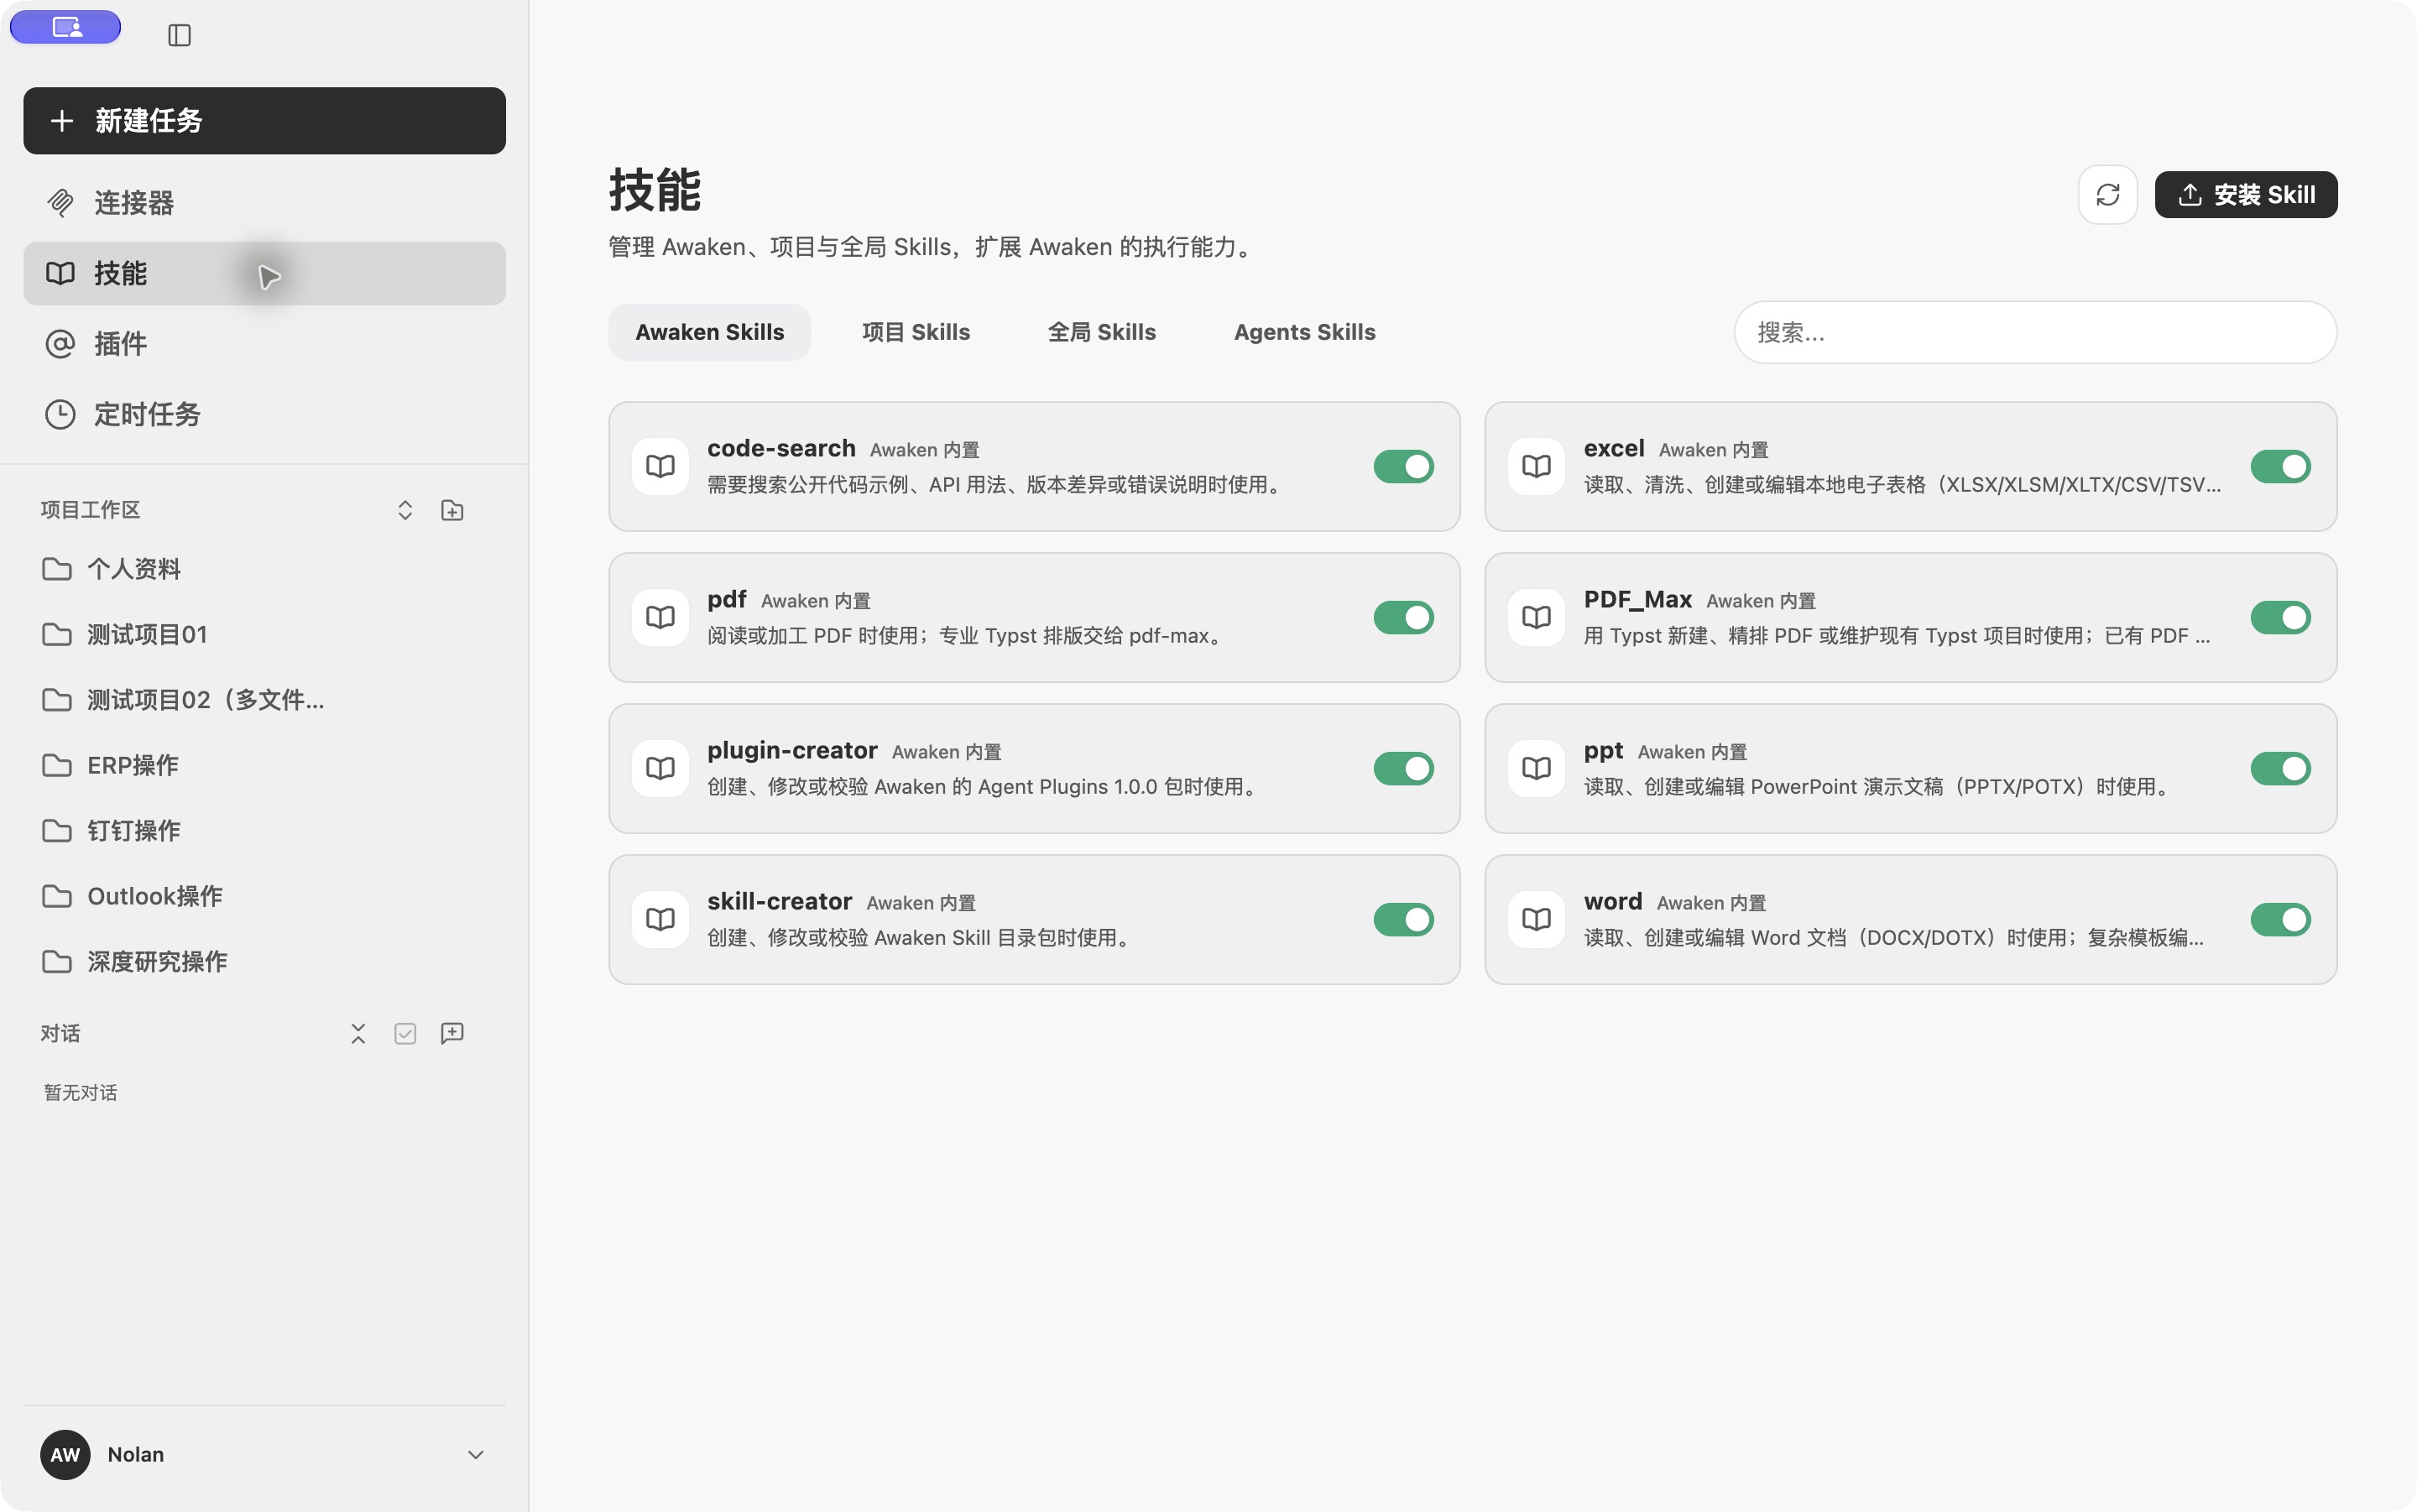Click the new conversation icon
The image size is (2417, 1512).
(x=452, y=1033)
